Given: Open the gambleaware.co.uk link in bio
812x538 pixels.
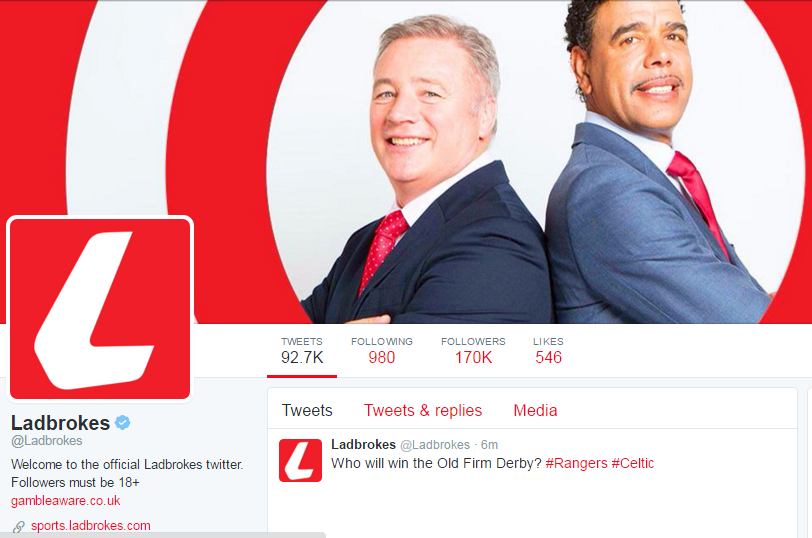Looking at the screenshot, I should coord(66,501).
